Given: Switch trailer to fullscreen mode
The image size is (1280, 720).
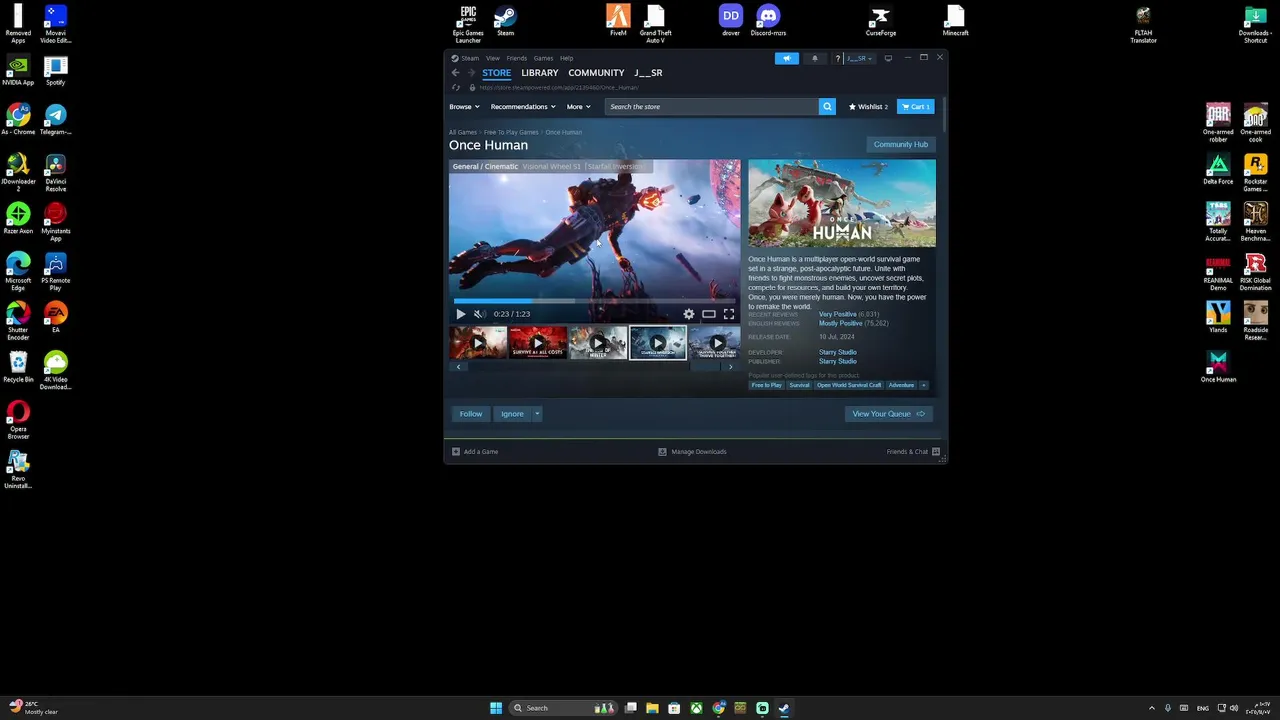Looking at the screenshot, I should (x=729, y=314).
